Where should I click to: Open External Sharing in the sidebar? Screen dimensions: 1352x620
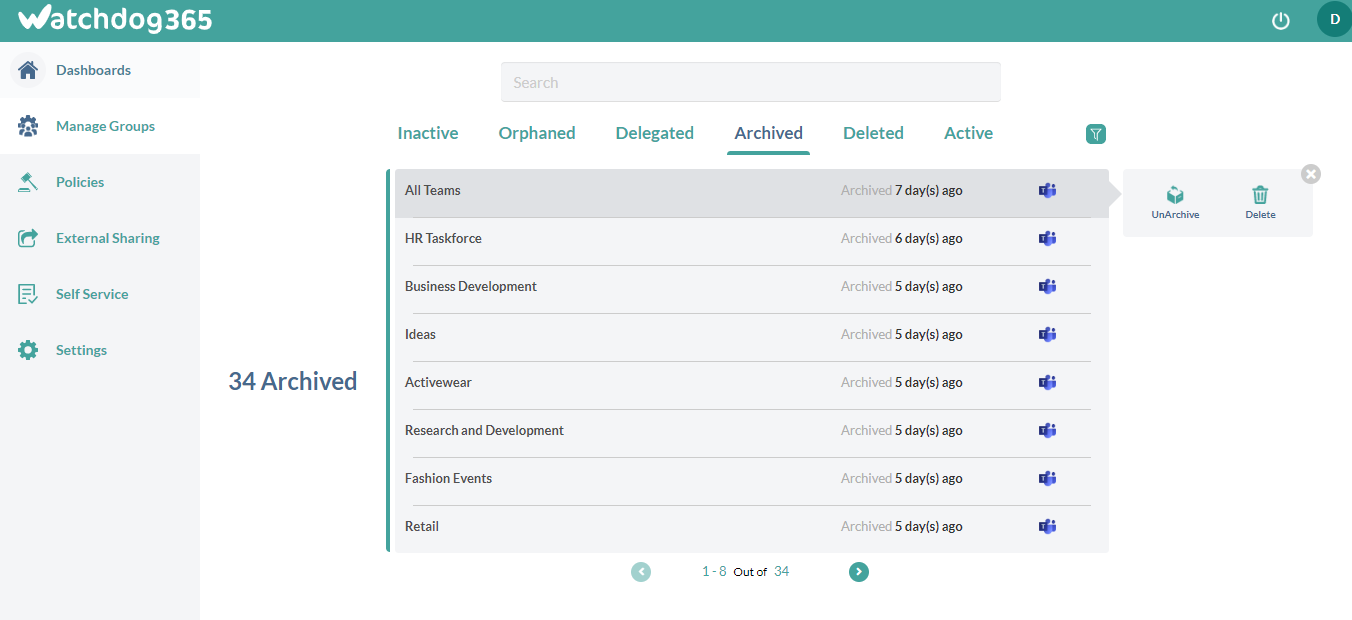tap(107, 238)
